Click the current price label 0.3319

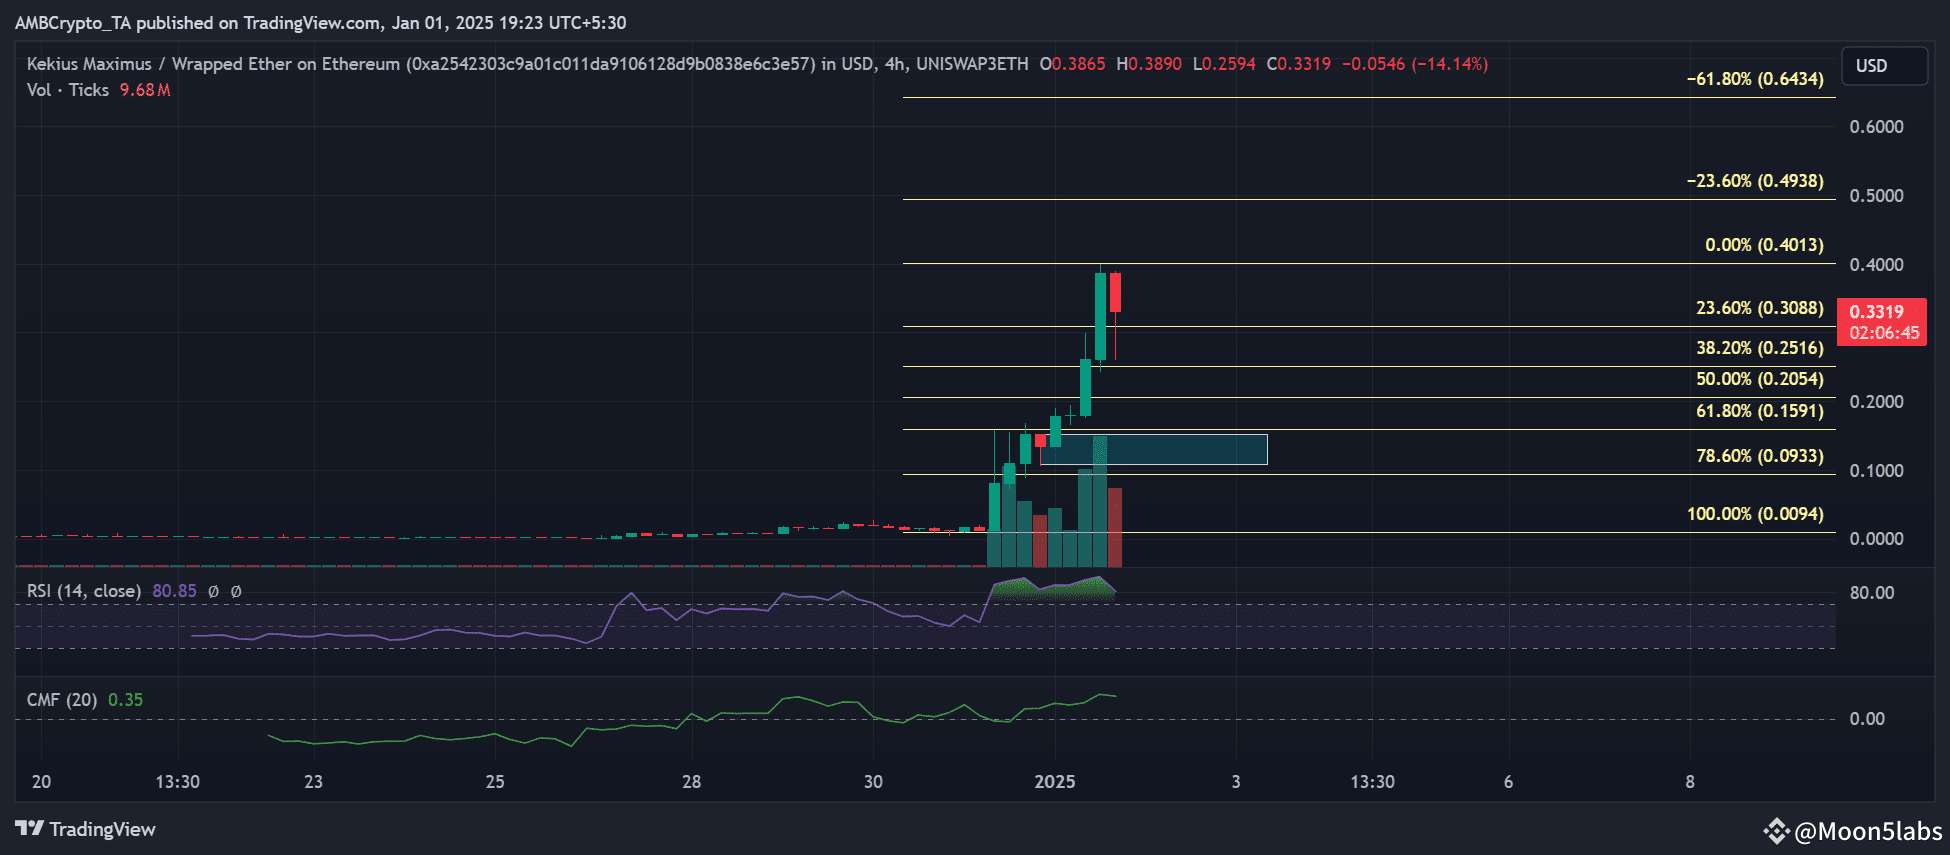(1876, 312)
